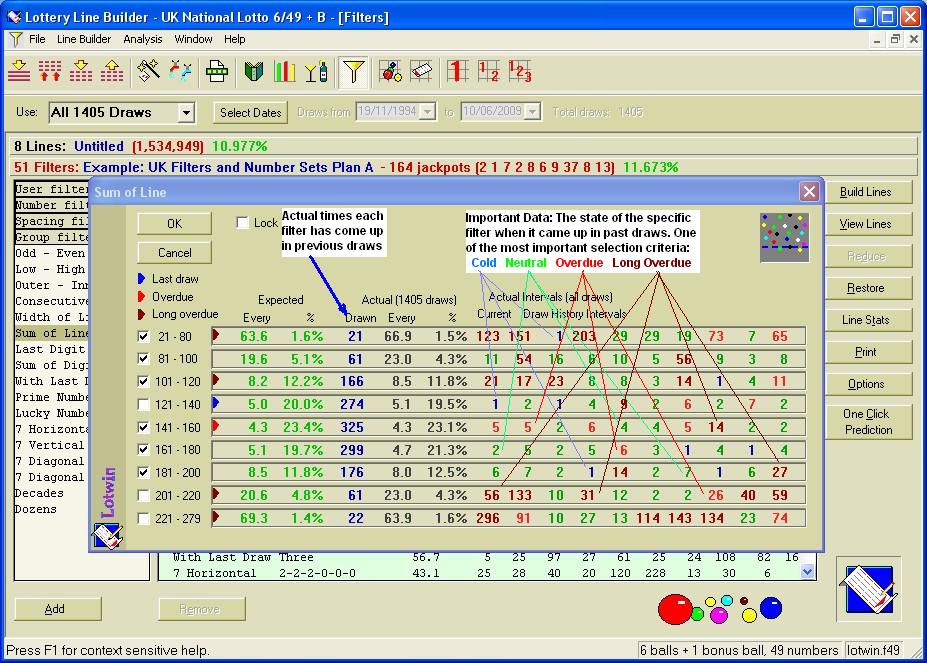Uncheck the 21 - 80 sum range checkbox
Image resolution: width=927 pixels, height=663 pixels.
144,337
